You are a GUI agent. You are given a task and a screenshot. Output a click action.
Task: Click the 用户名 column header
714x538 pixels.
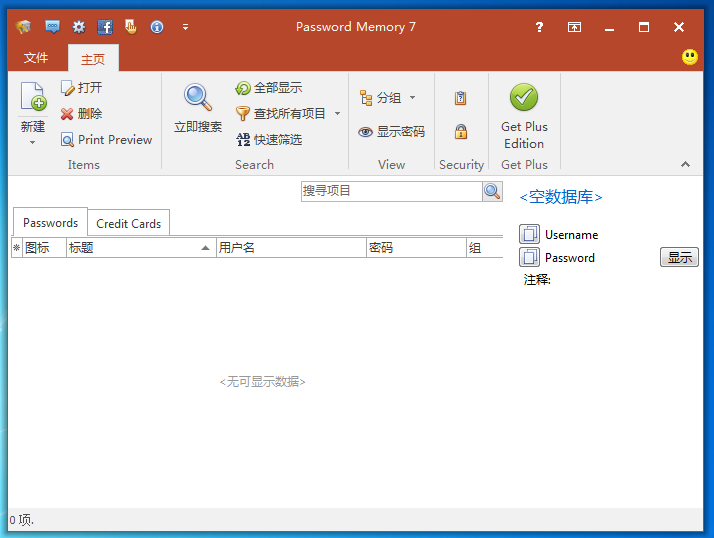[x=291, y=248]
